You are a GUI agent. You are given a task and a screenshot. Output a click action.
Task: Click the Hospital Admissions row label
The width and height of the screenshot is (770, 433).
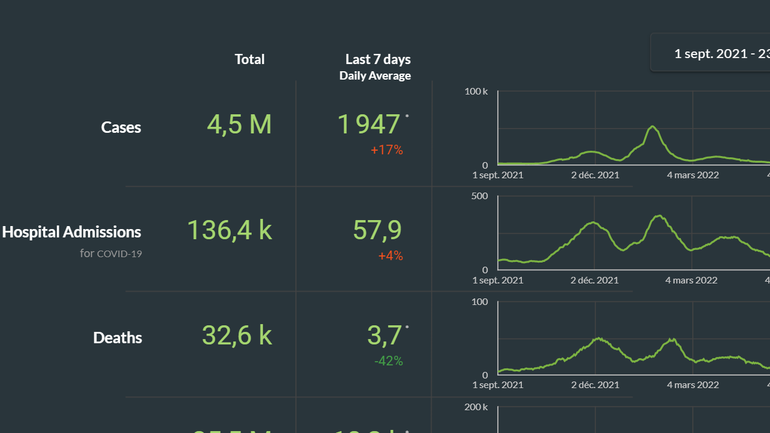pos(72,232)
